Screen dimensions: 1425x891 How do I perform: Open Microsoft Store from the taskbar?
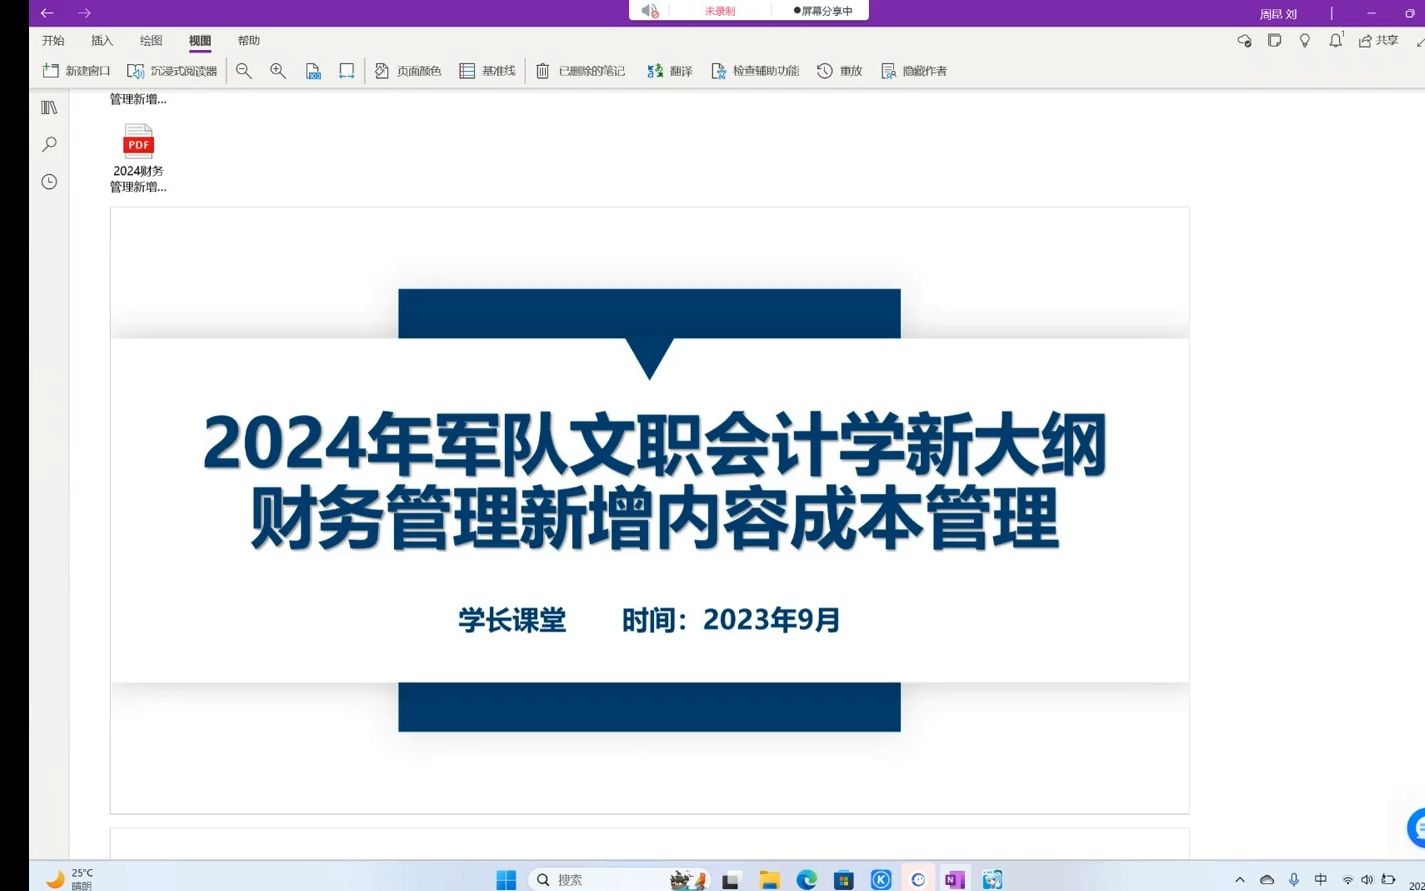coord(844,880)
